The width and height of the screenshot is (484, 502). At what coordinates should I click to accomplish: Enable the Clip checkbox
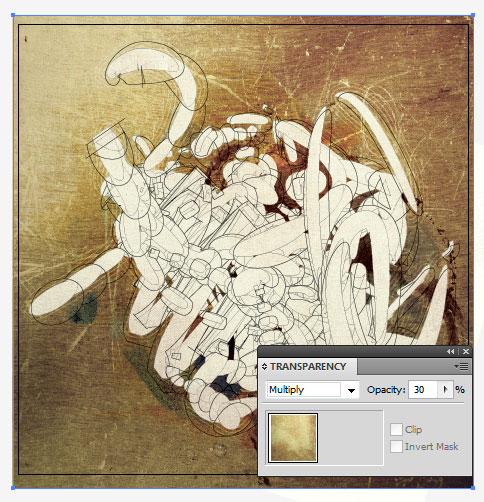tap(396, 430)
